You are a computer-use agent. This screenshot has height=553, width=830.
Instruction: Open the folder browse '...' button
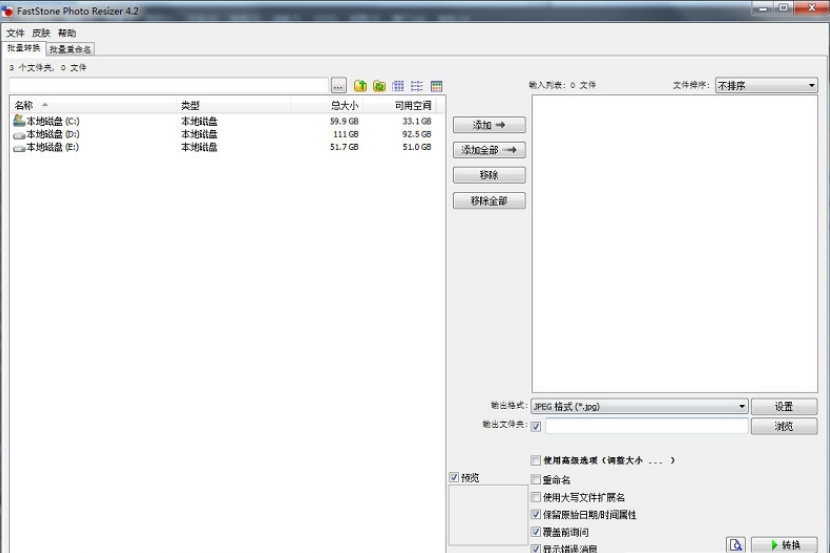339,85
